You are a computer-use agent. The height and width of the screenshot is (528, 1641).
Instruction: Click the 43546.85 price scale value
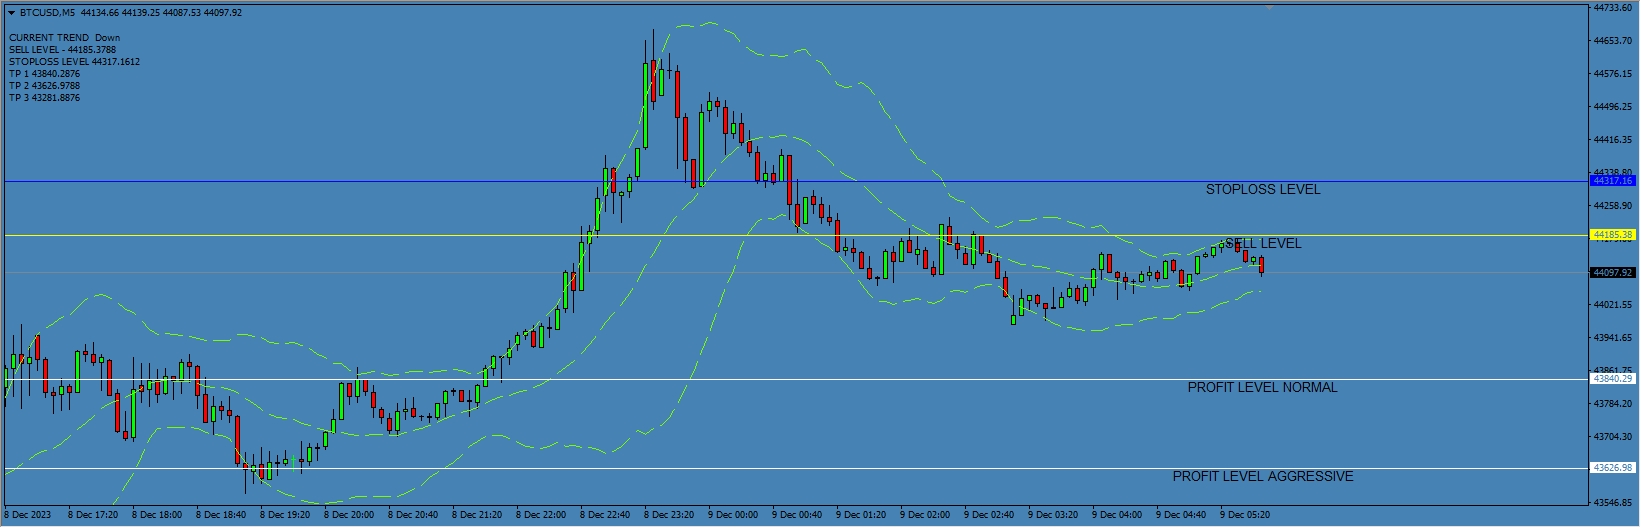pyautogui.click(x=1612, y=503)
